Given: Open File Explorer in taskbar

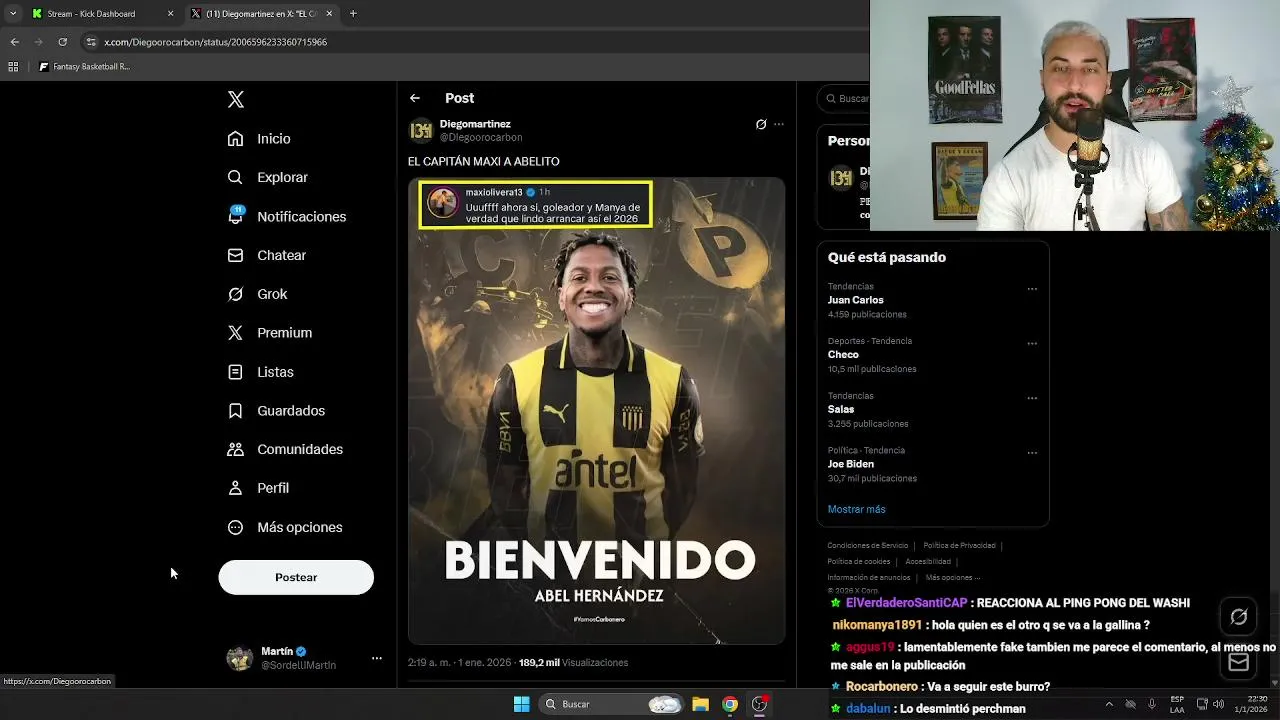Looking at the screenshot, I should coord(700,704).
